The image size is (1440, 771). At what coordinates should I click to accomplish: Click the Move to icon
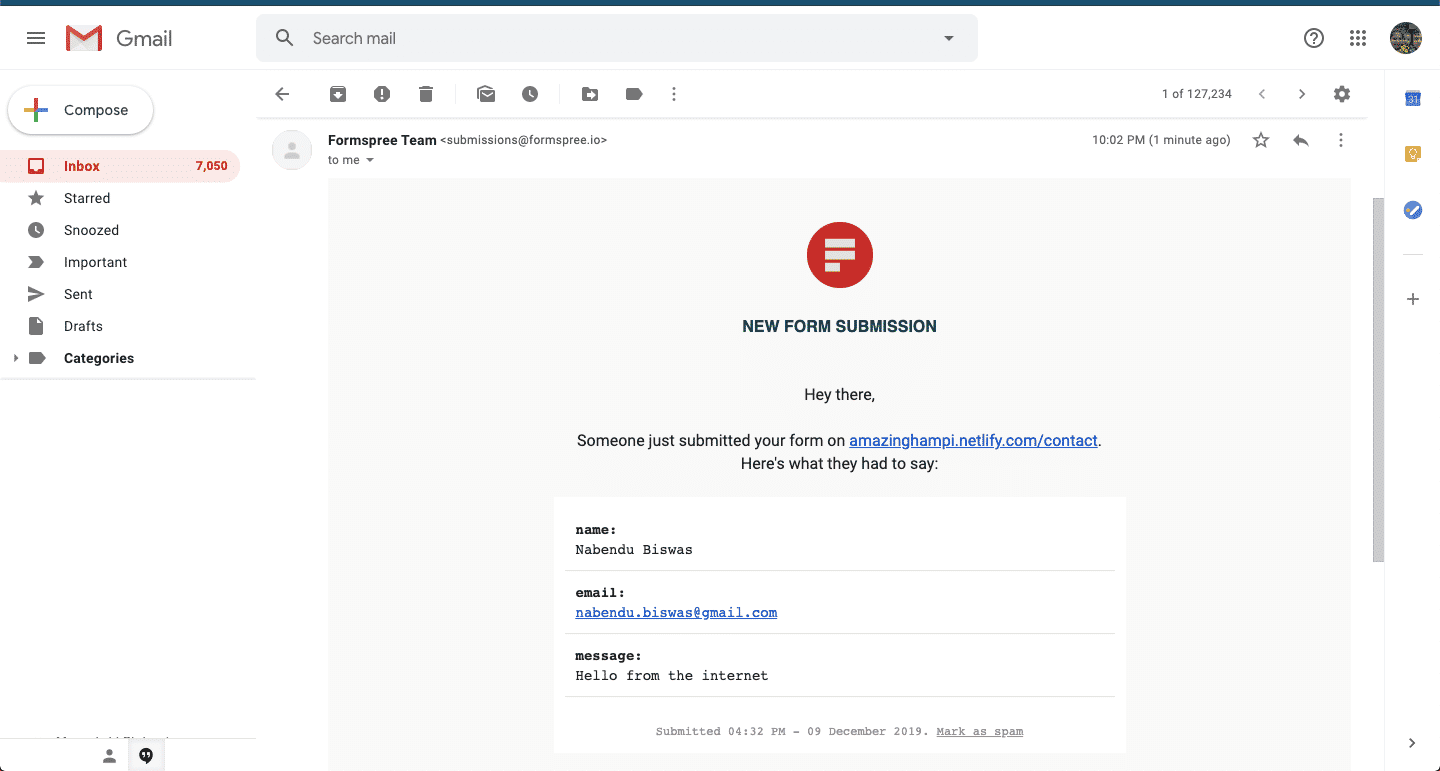click(590, 94)
